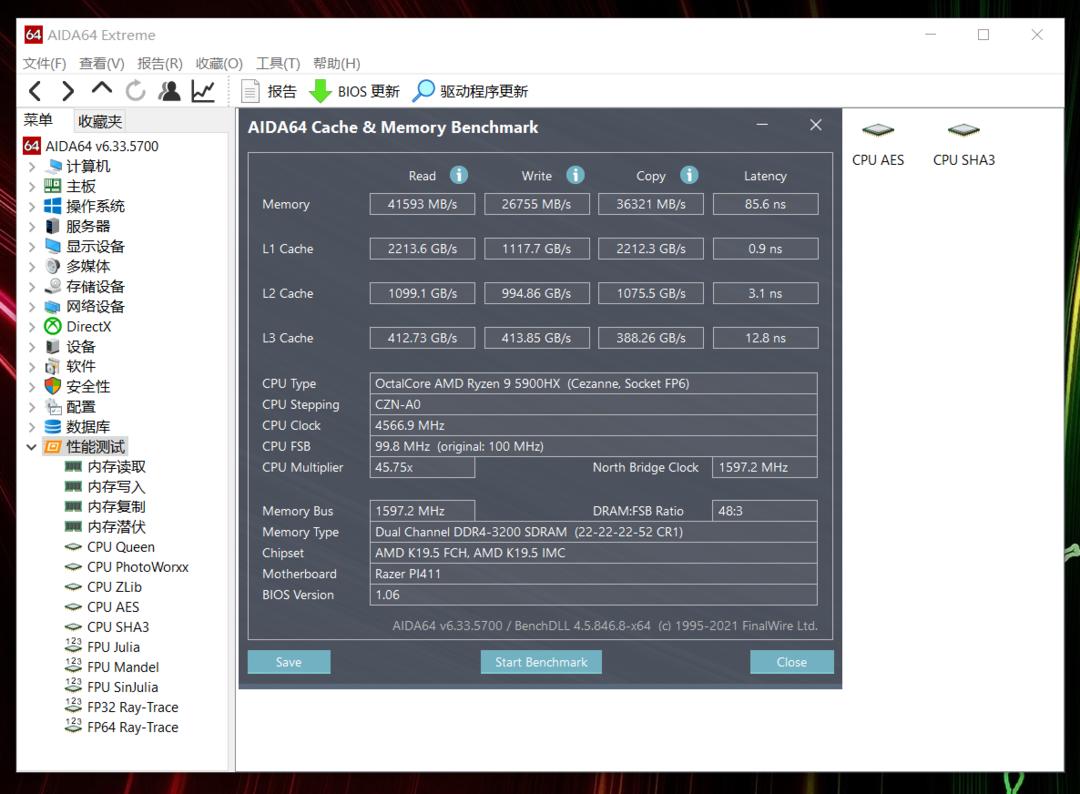Expand the 配置 node chevron

(x=32, y=407)
